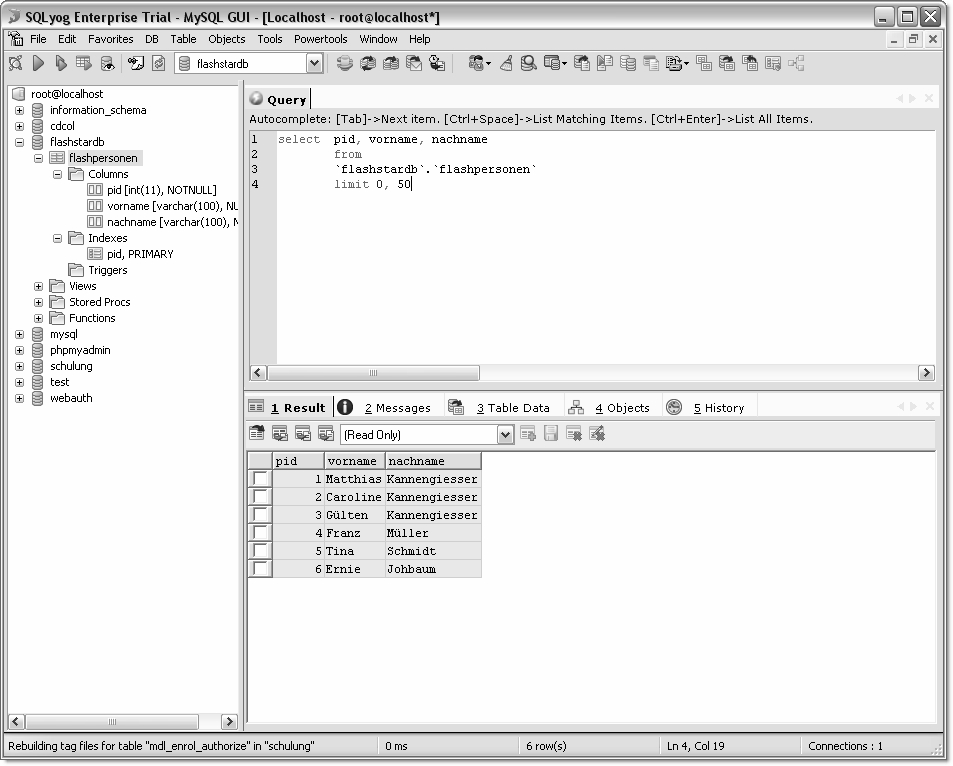Click the new connection icon in toolbar

click(x=16, y=63)
